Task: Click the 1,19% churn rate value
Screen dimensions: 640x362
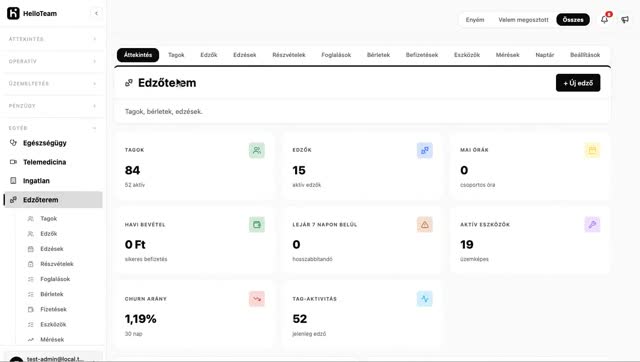Action: pyautogui.click(x=141, y=319)
